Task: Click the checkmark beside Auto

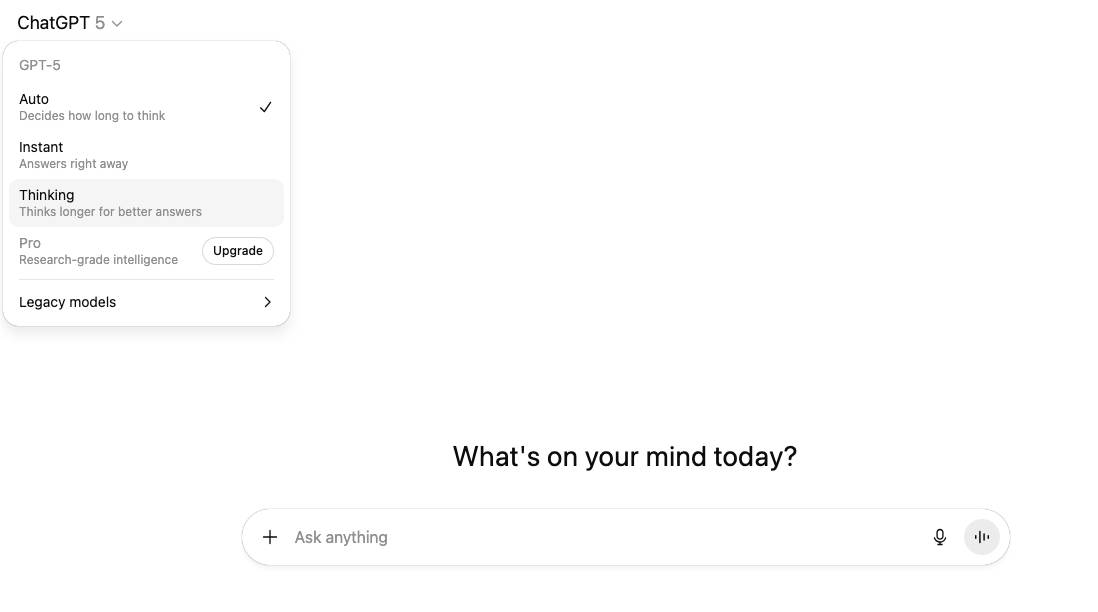Action: [x=265, y=107]
